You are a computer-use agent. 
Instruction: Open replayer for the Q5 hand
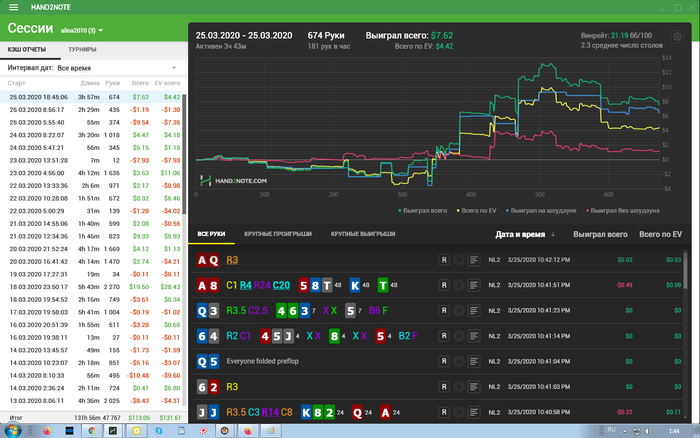[x=444, y=361]
